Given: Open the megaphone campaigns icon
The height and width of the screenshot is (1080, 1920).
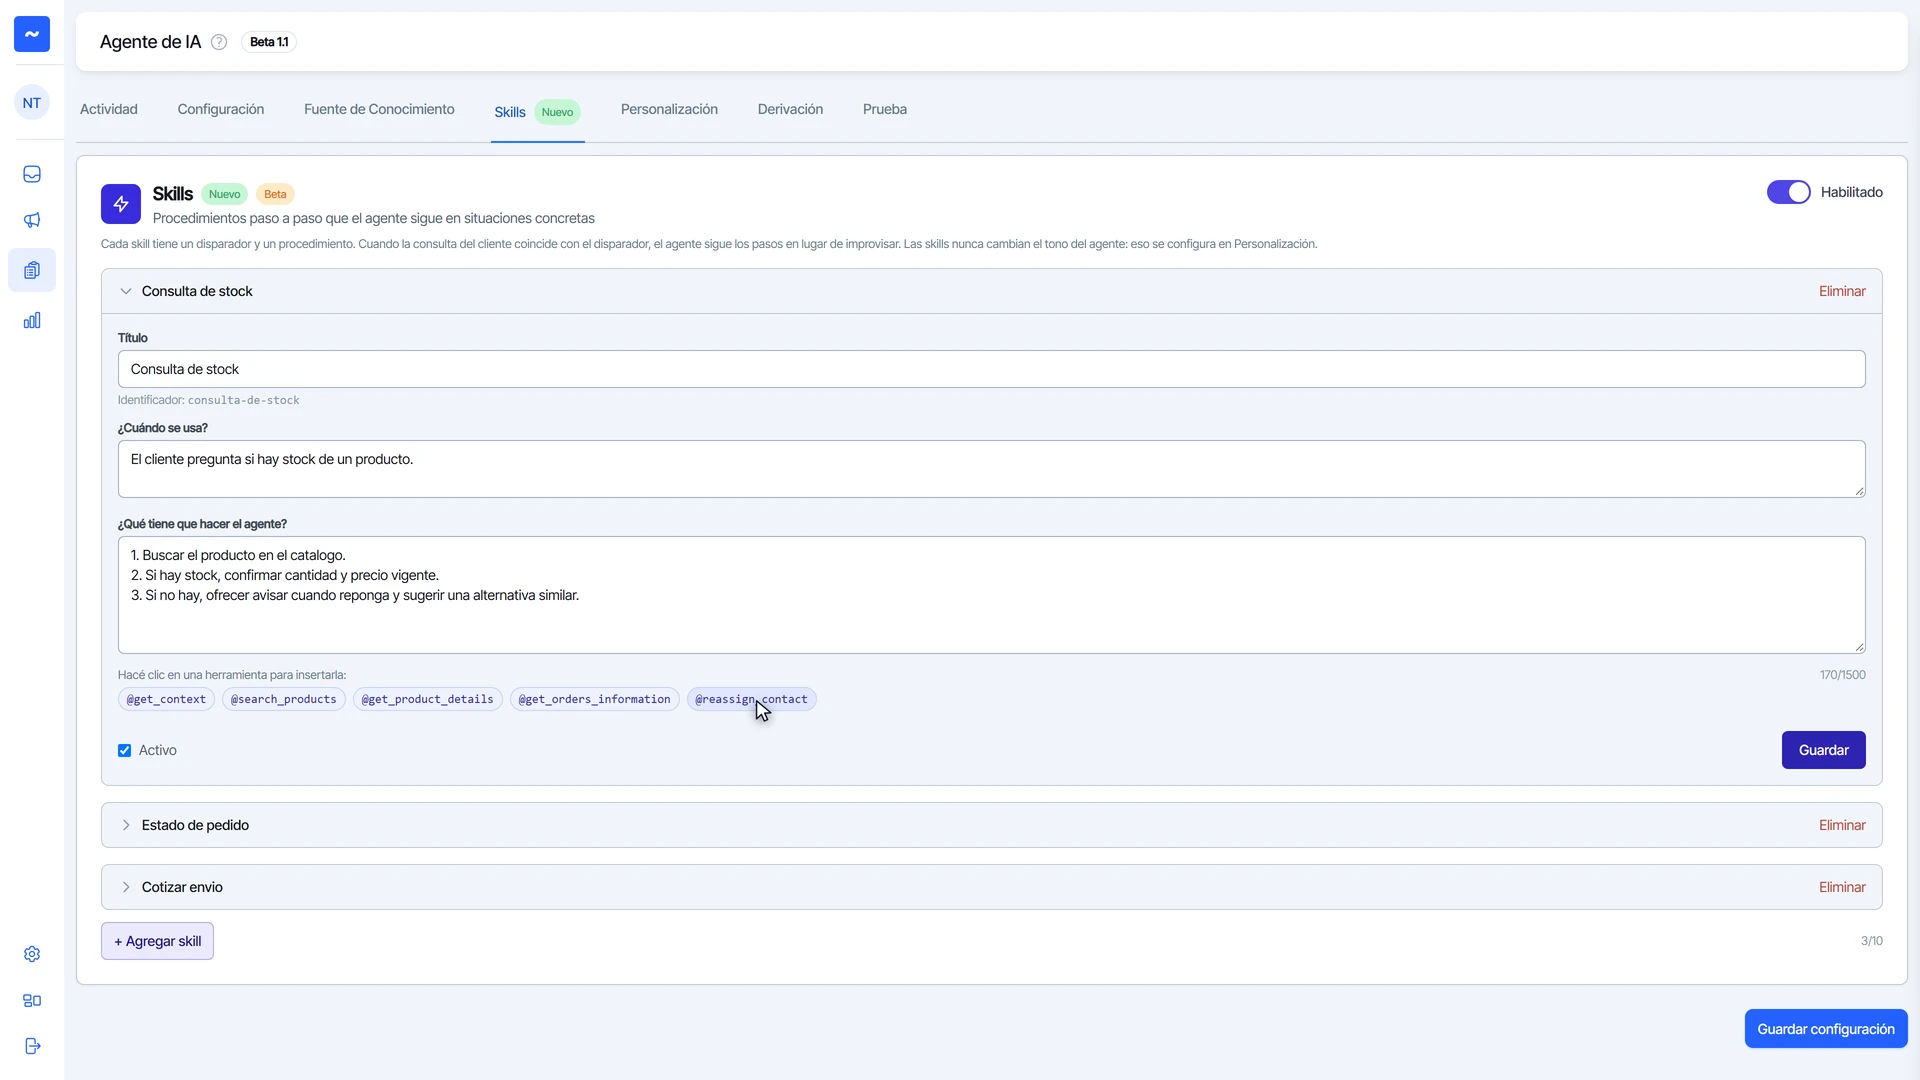Looking at the screenshot, I should click(x=32, y=220).
